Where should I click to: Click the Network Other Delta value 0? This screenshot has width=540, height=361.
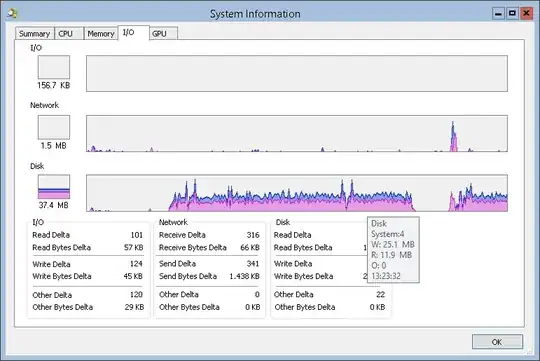click(x=257, y=295)
